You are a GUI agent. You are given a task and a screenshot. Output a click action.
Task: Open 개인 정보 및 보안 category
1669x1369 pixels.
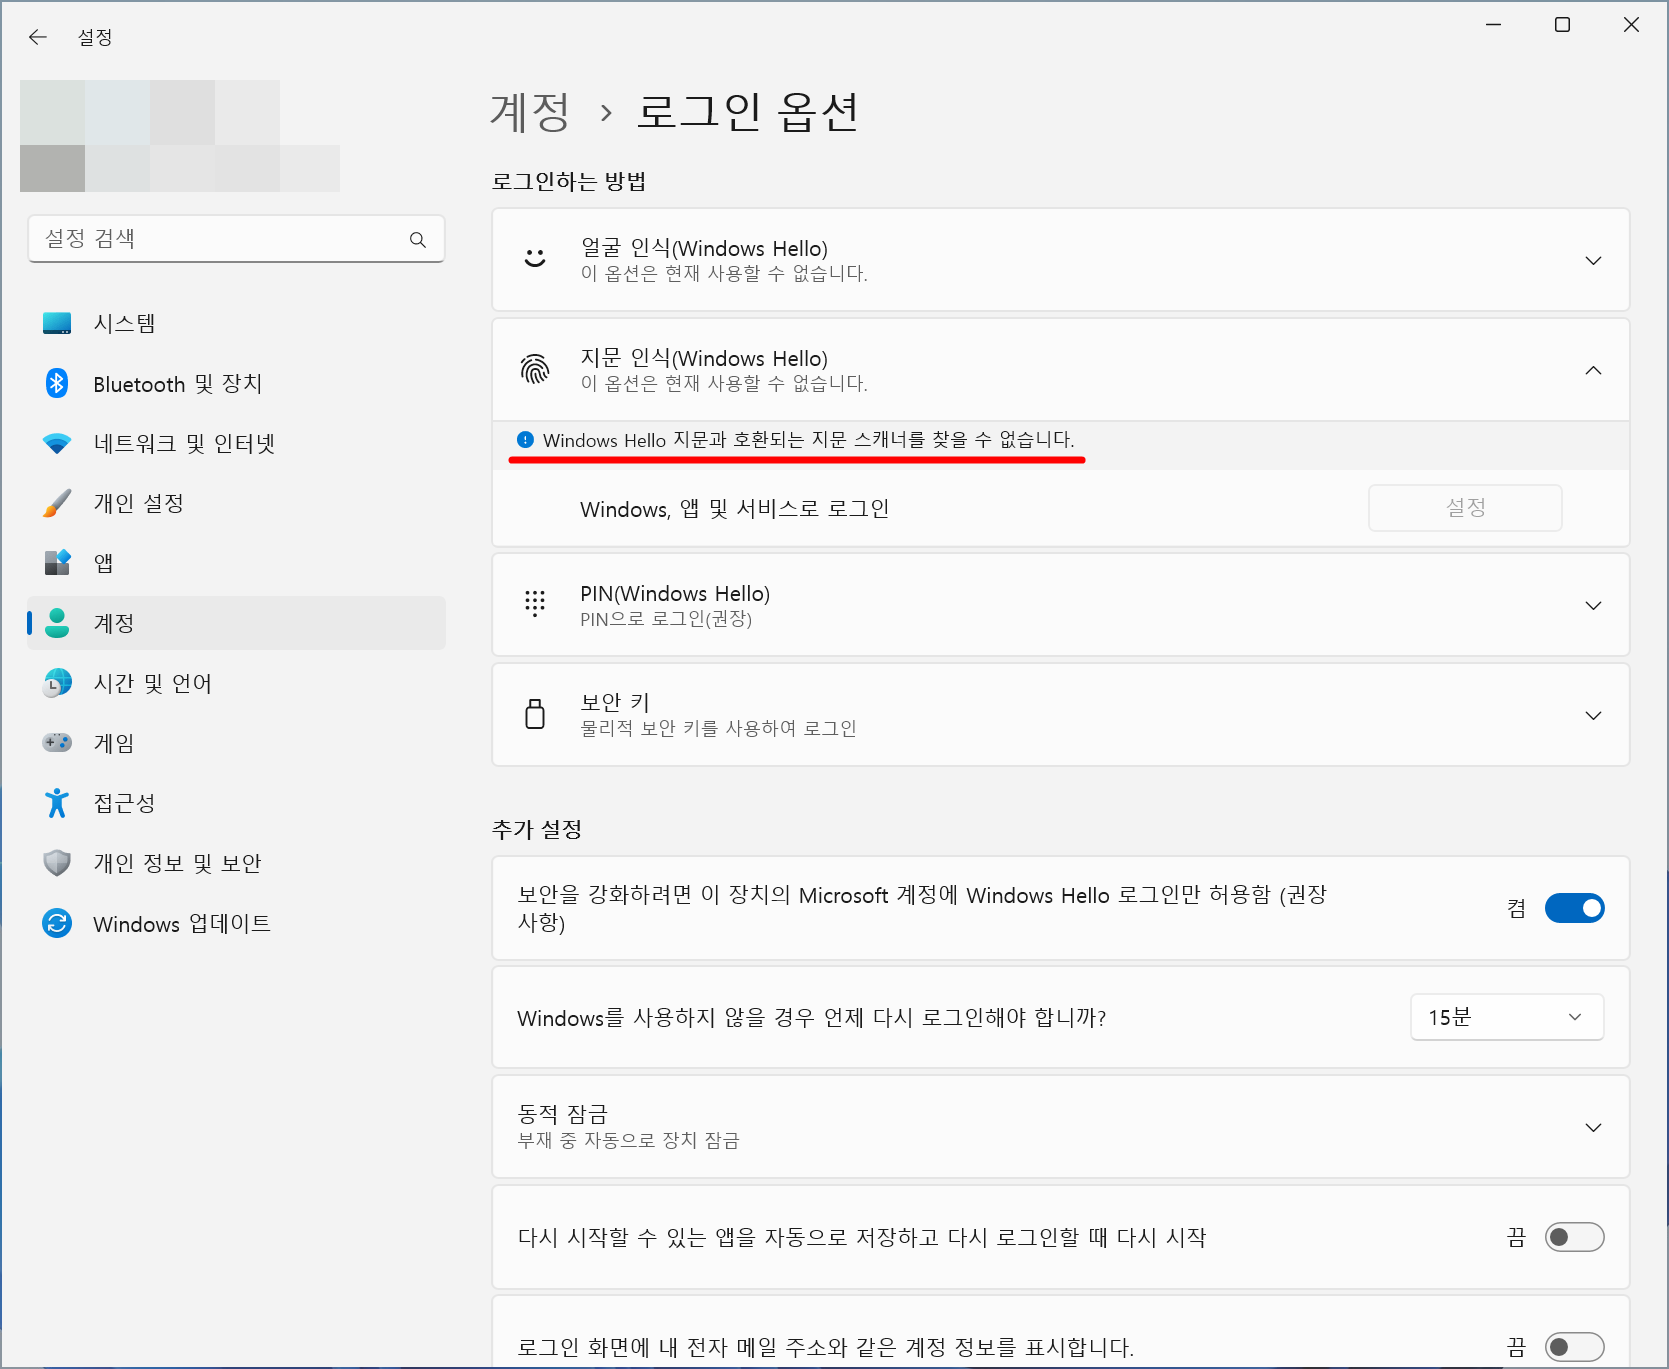tap(236, 863)
